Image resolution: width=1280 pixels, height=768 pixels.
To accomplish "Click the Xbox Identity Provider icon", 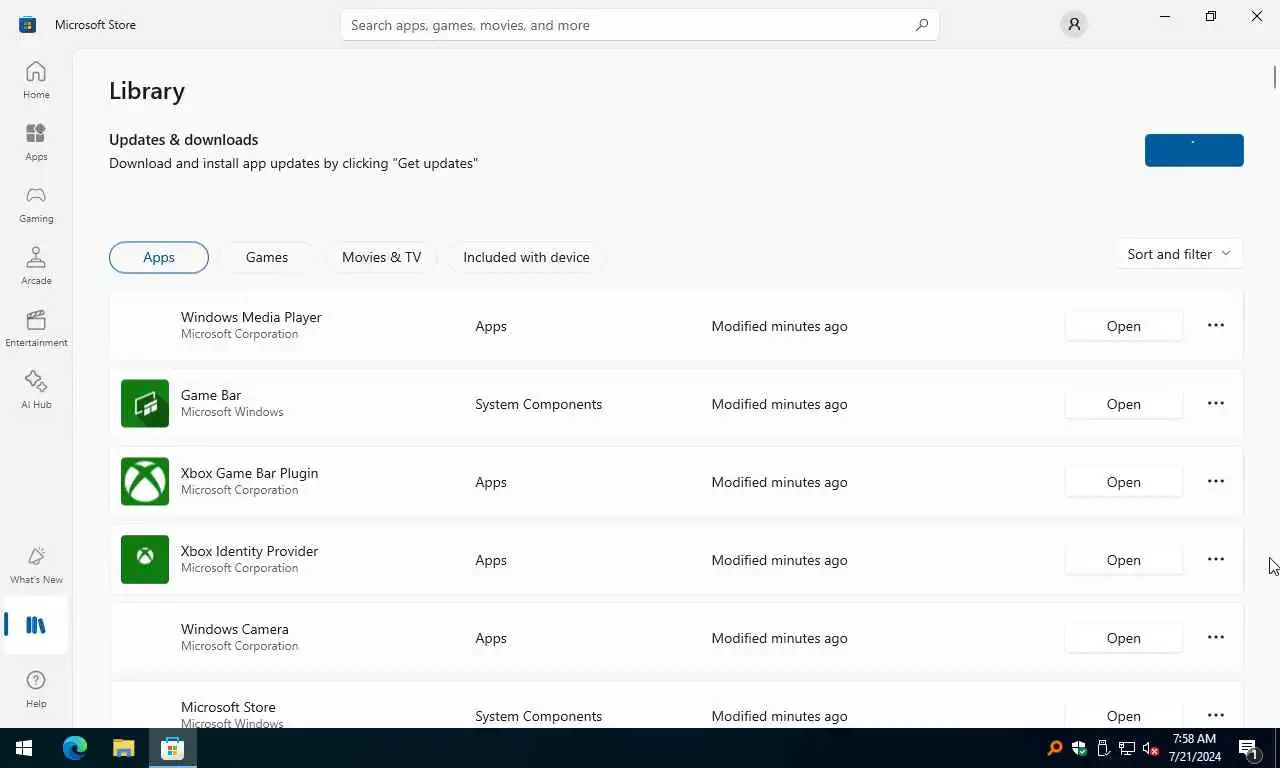I will [x=145, y=559].
